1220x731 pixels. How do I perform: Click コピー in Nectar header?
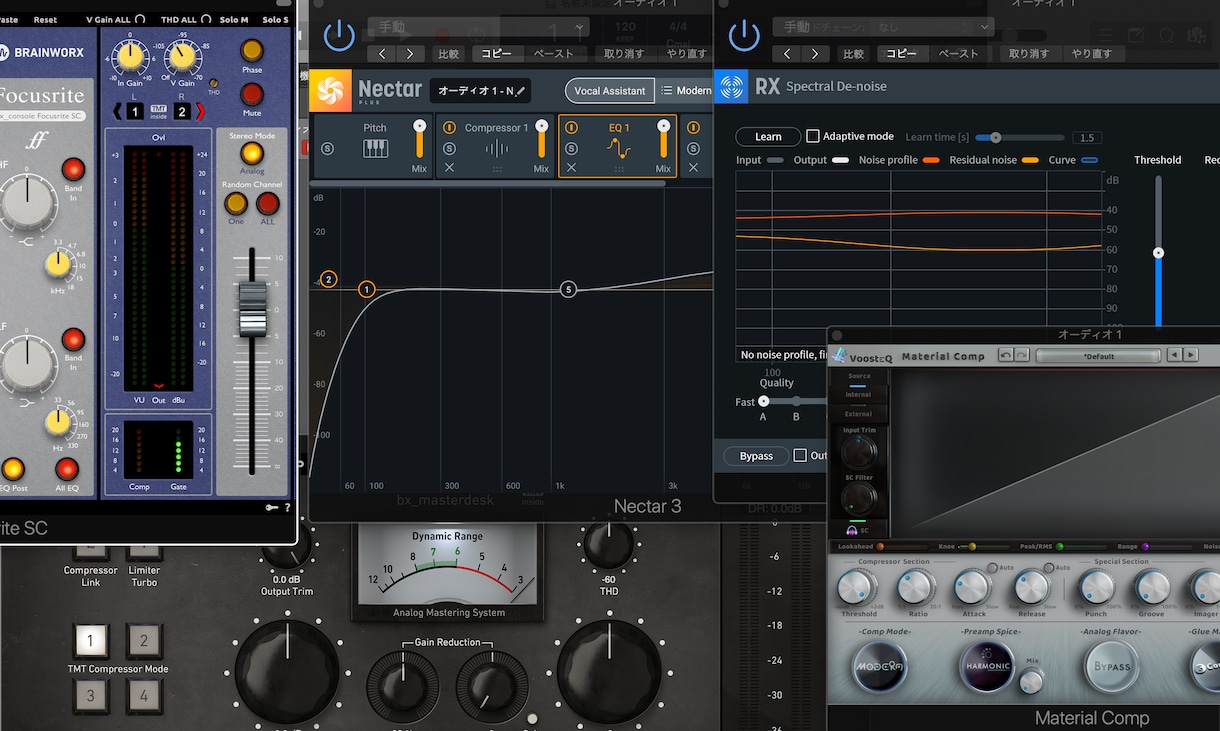pos(496,53)
